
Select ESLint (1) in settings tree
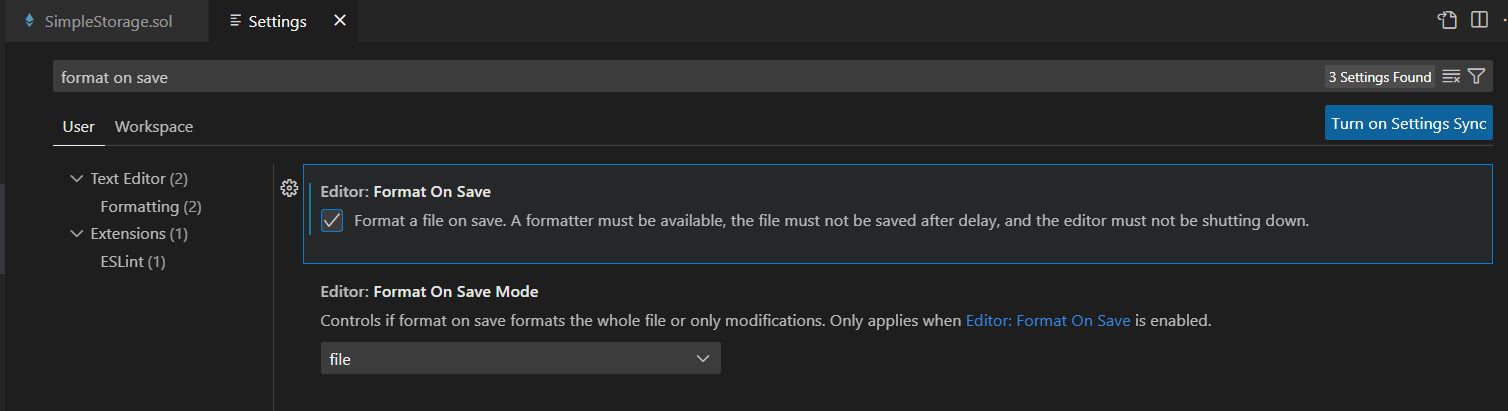(133, 262)
